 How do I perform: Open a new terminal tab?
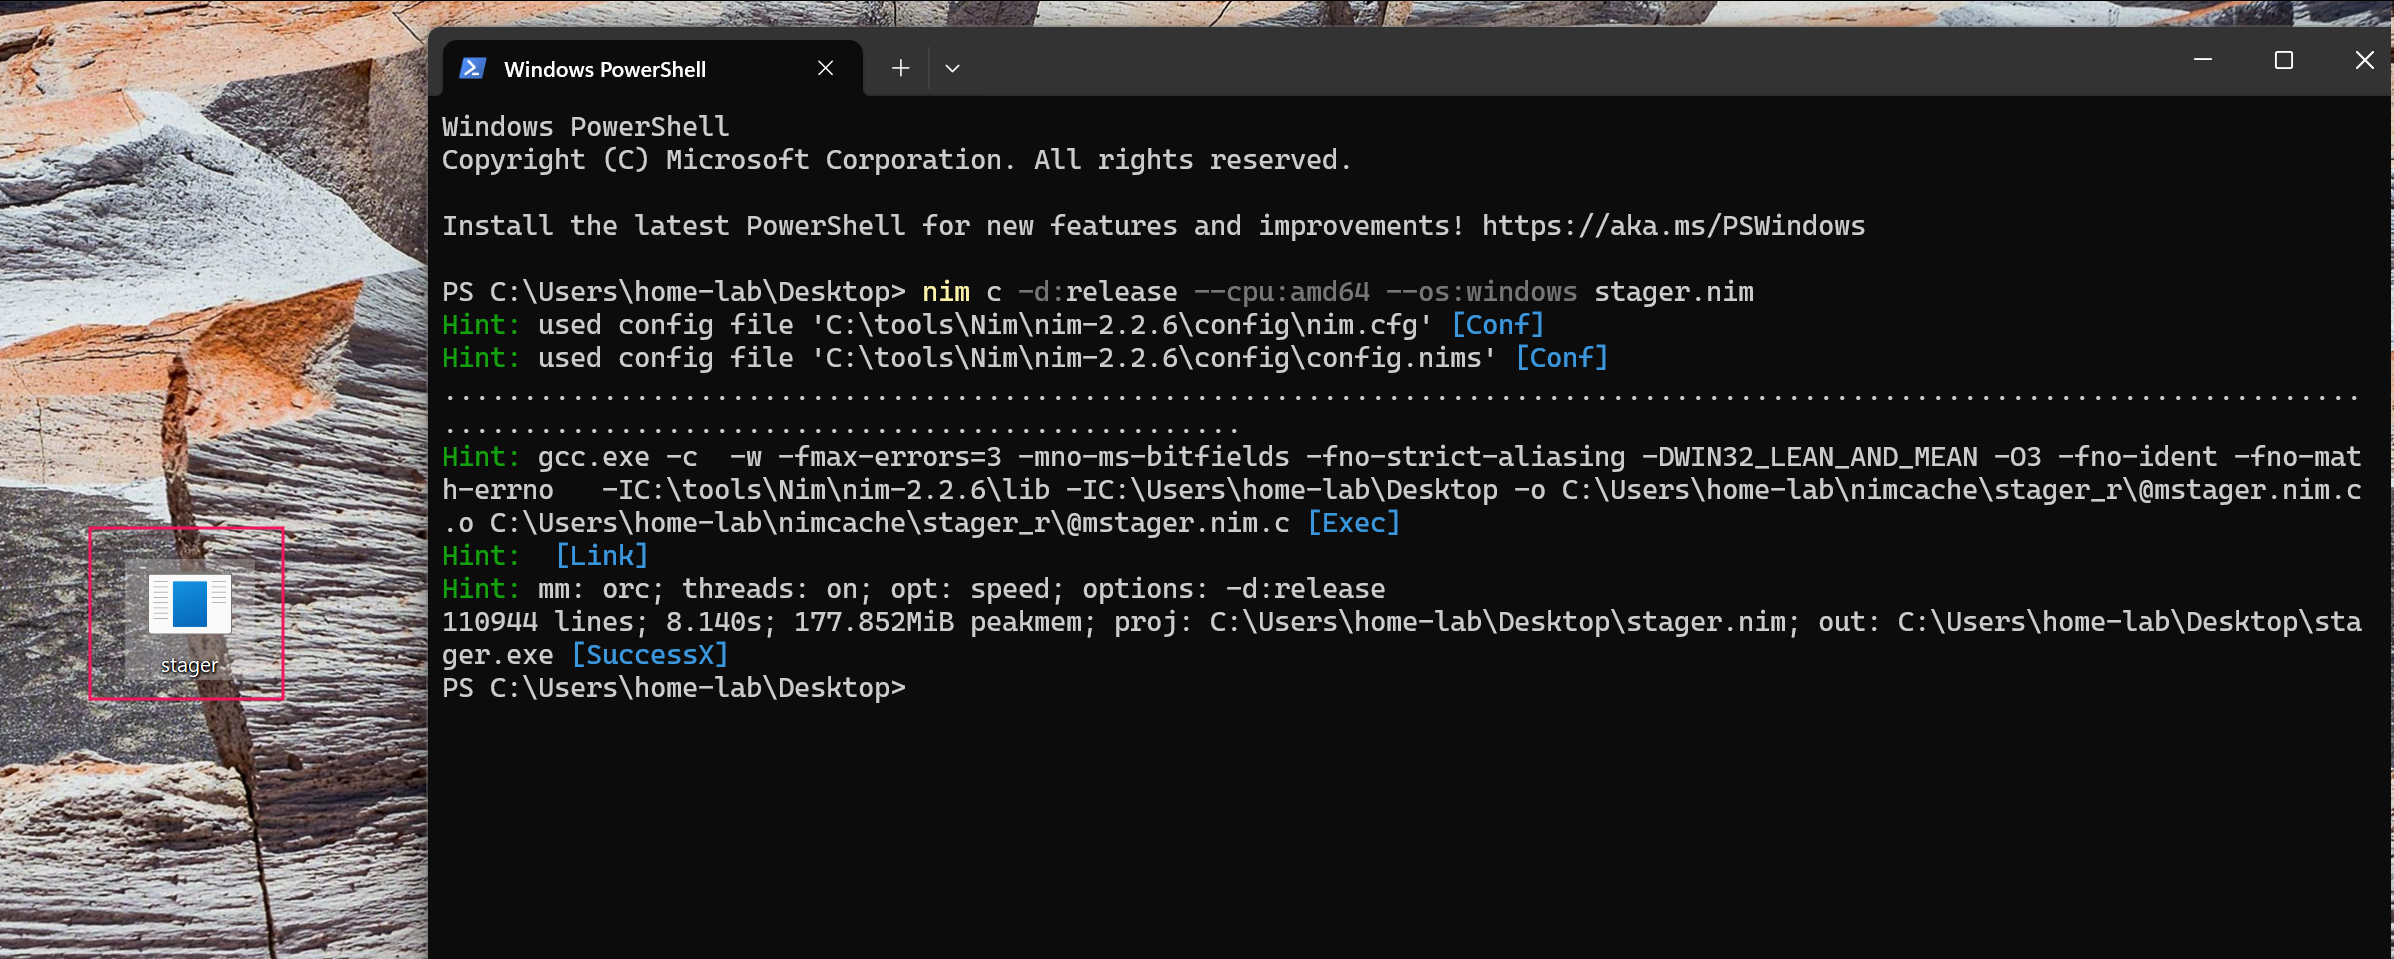click(900, 68)
